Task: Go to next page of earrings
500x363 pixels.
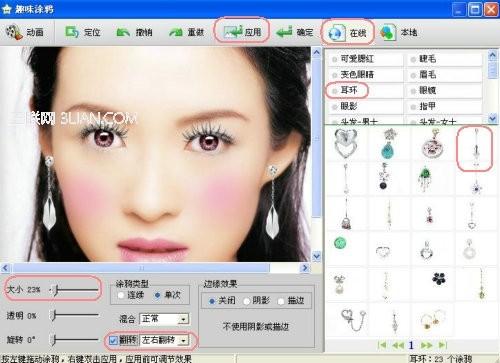Action: click(427, 345)
